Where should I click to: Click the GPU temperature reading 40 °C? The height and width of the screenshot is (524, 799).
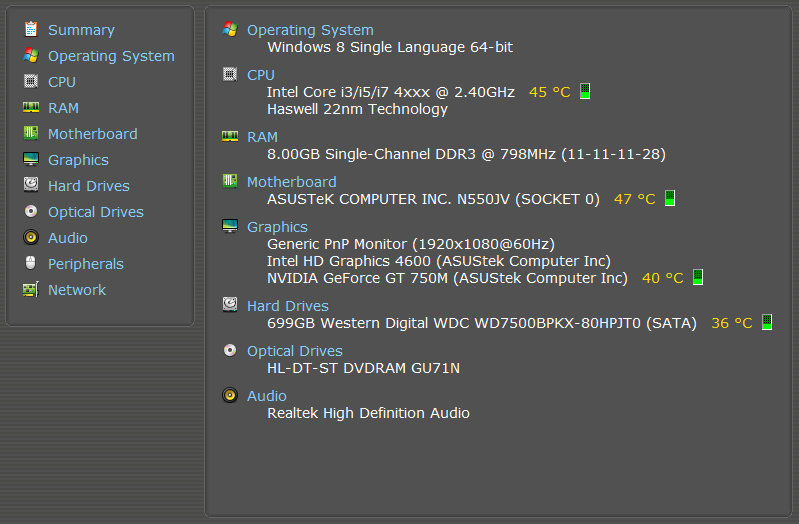tap(663, 278)
